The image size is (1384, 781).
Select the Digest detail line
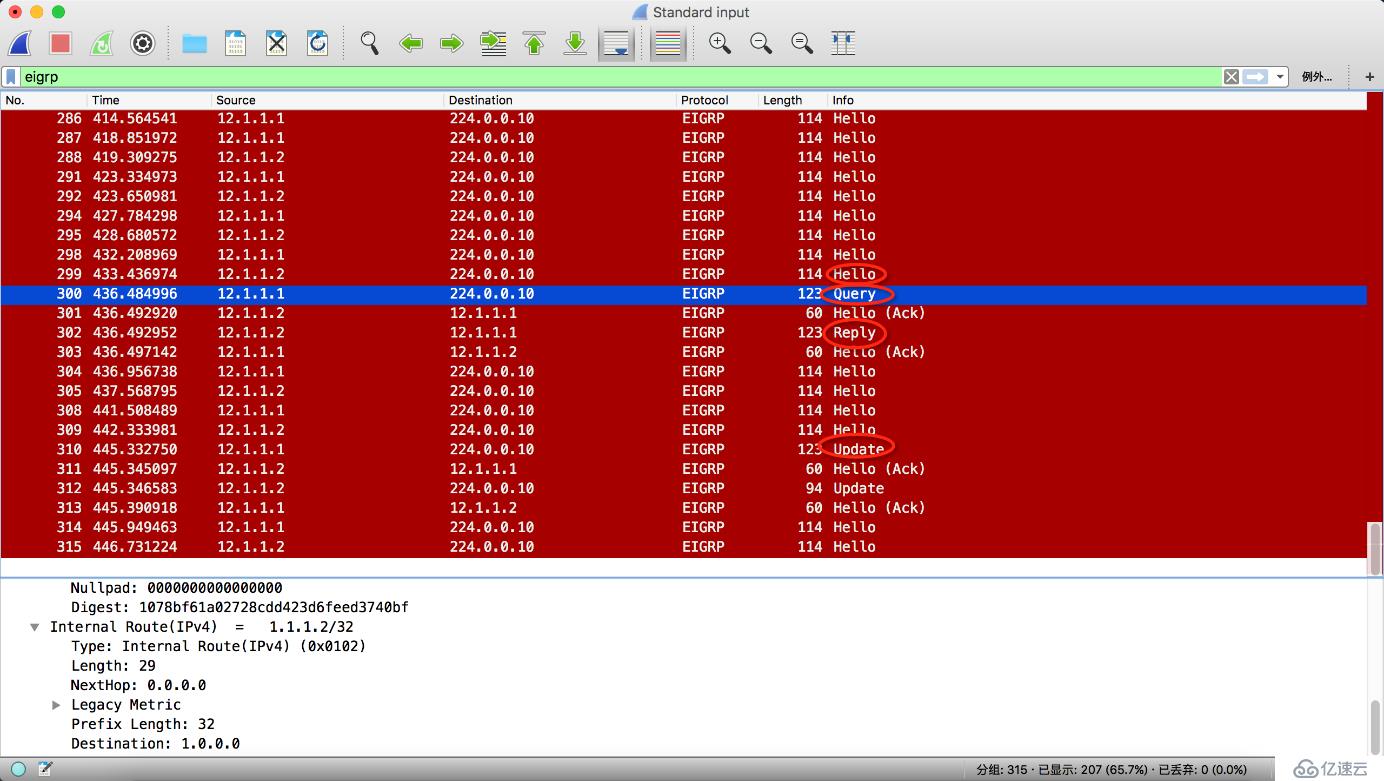point(240,607)
